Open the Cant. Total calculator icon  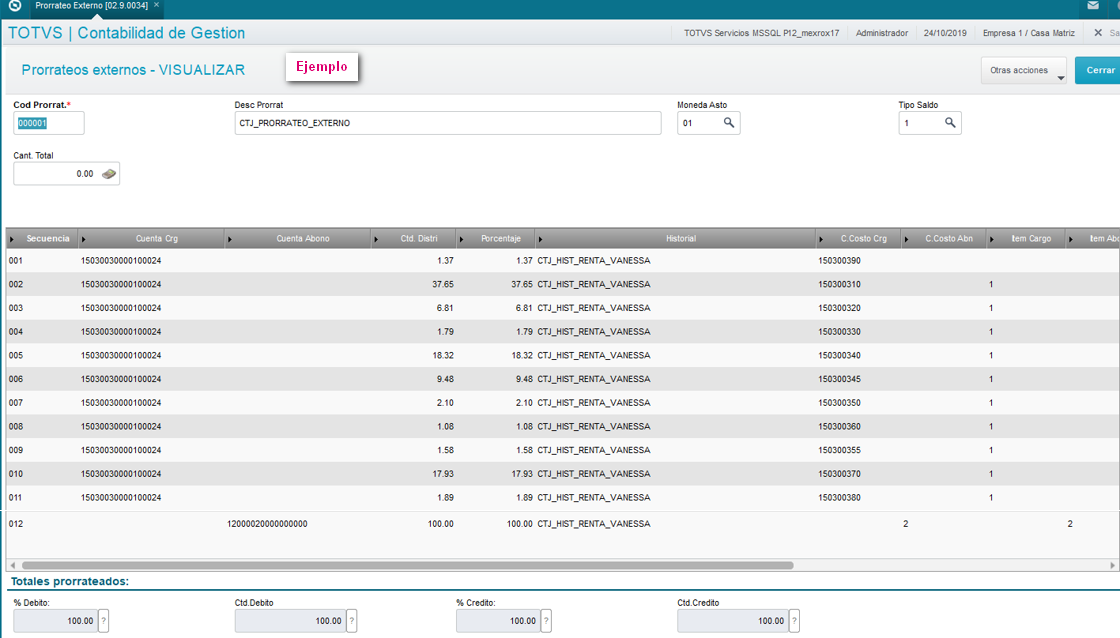[109, 174]
